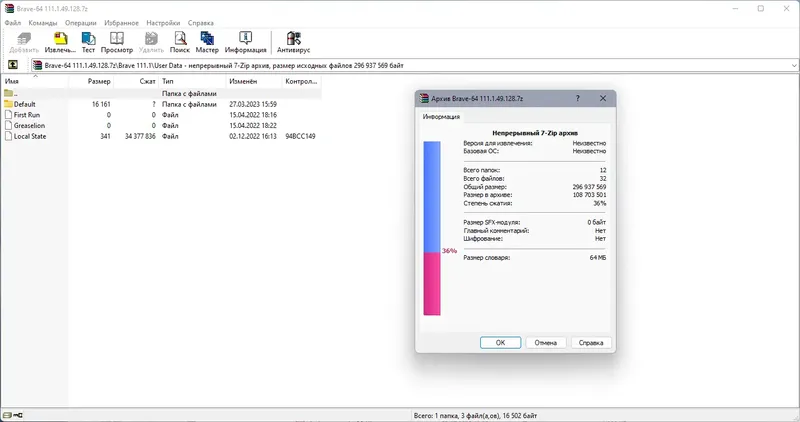Expand the address bar path dropdown
The height and width of the screenshot is (422, 800).
[x=794, y=65]
